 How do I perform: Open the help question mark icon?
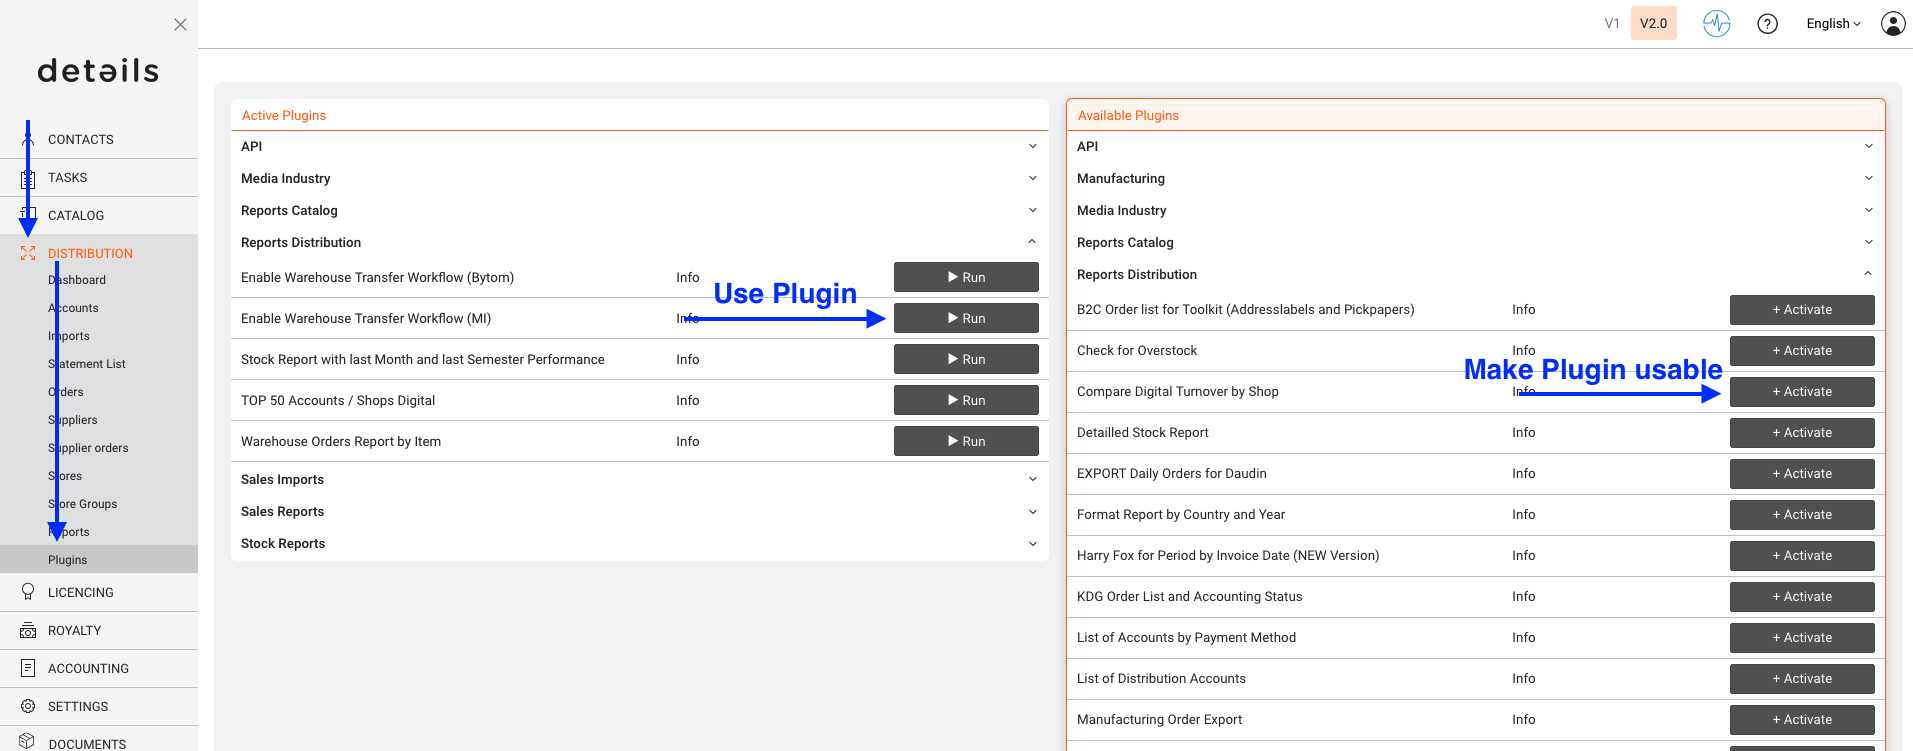1767,24
